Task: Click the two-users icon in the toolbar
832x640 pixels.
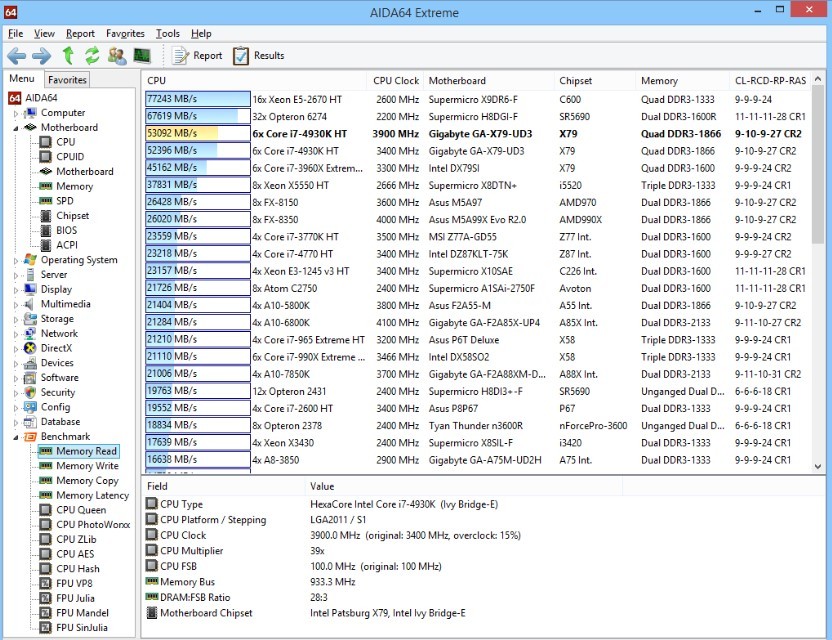Action: [x=117, y=56]
